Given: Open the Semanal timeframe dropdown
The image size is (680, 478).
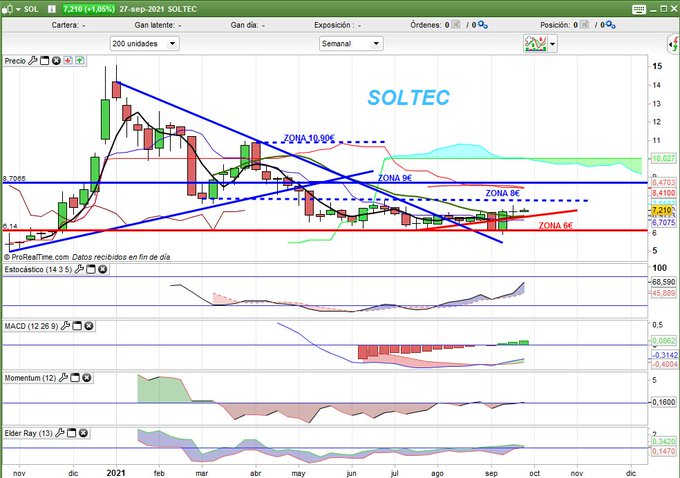Looking at the screenshot, I should click(351, 43).
